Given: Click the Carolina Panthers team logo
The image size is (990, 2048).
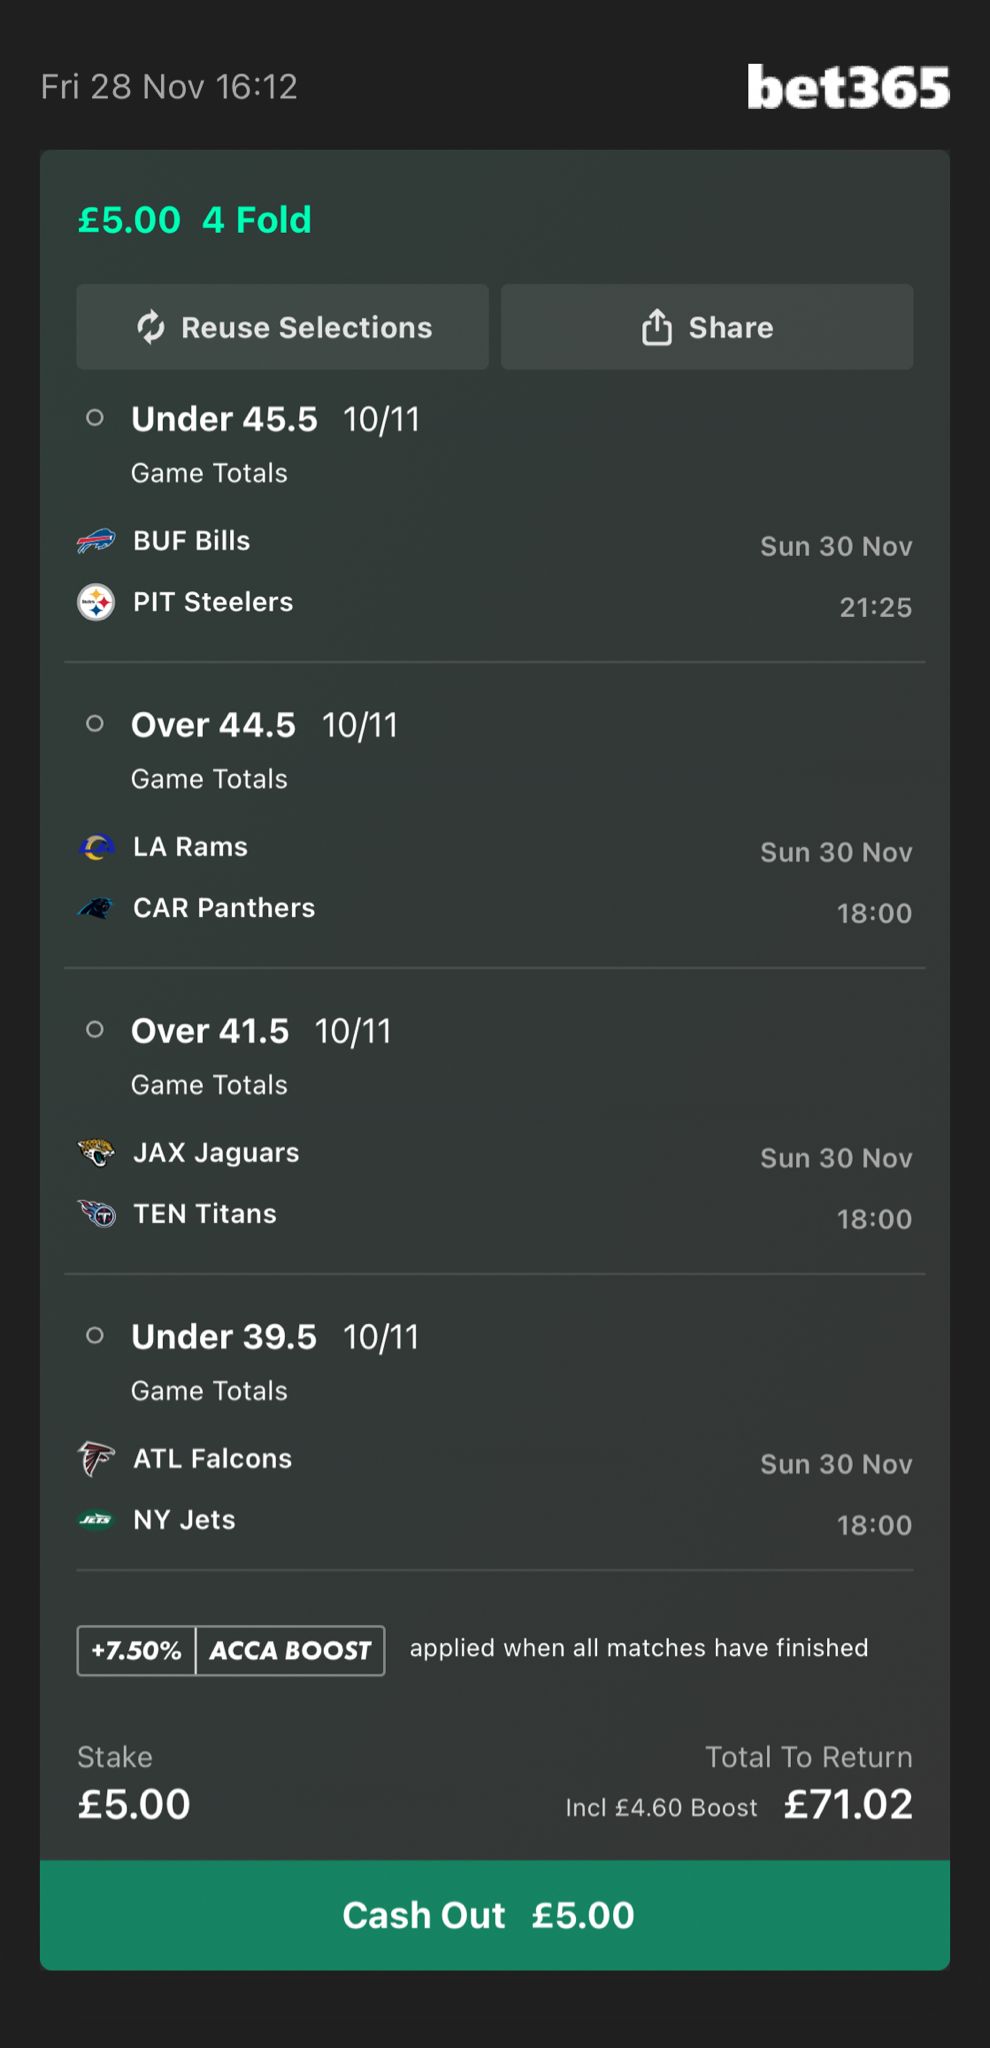Looking at the screenshot, I should point(96,908).
